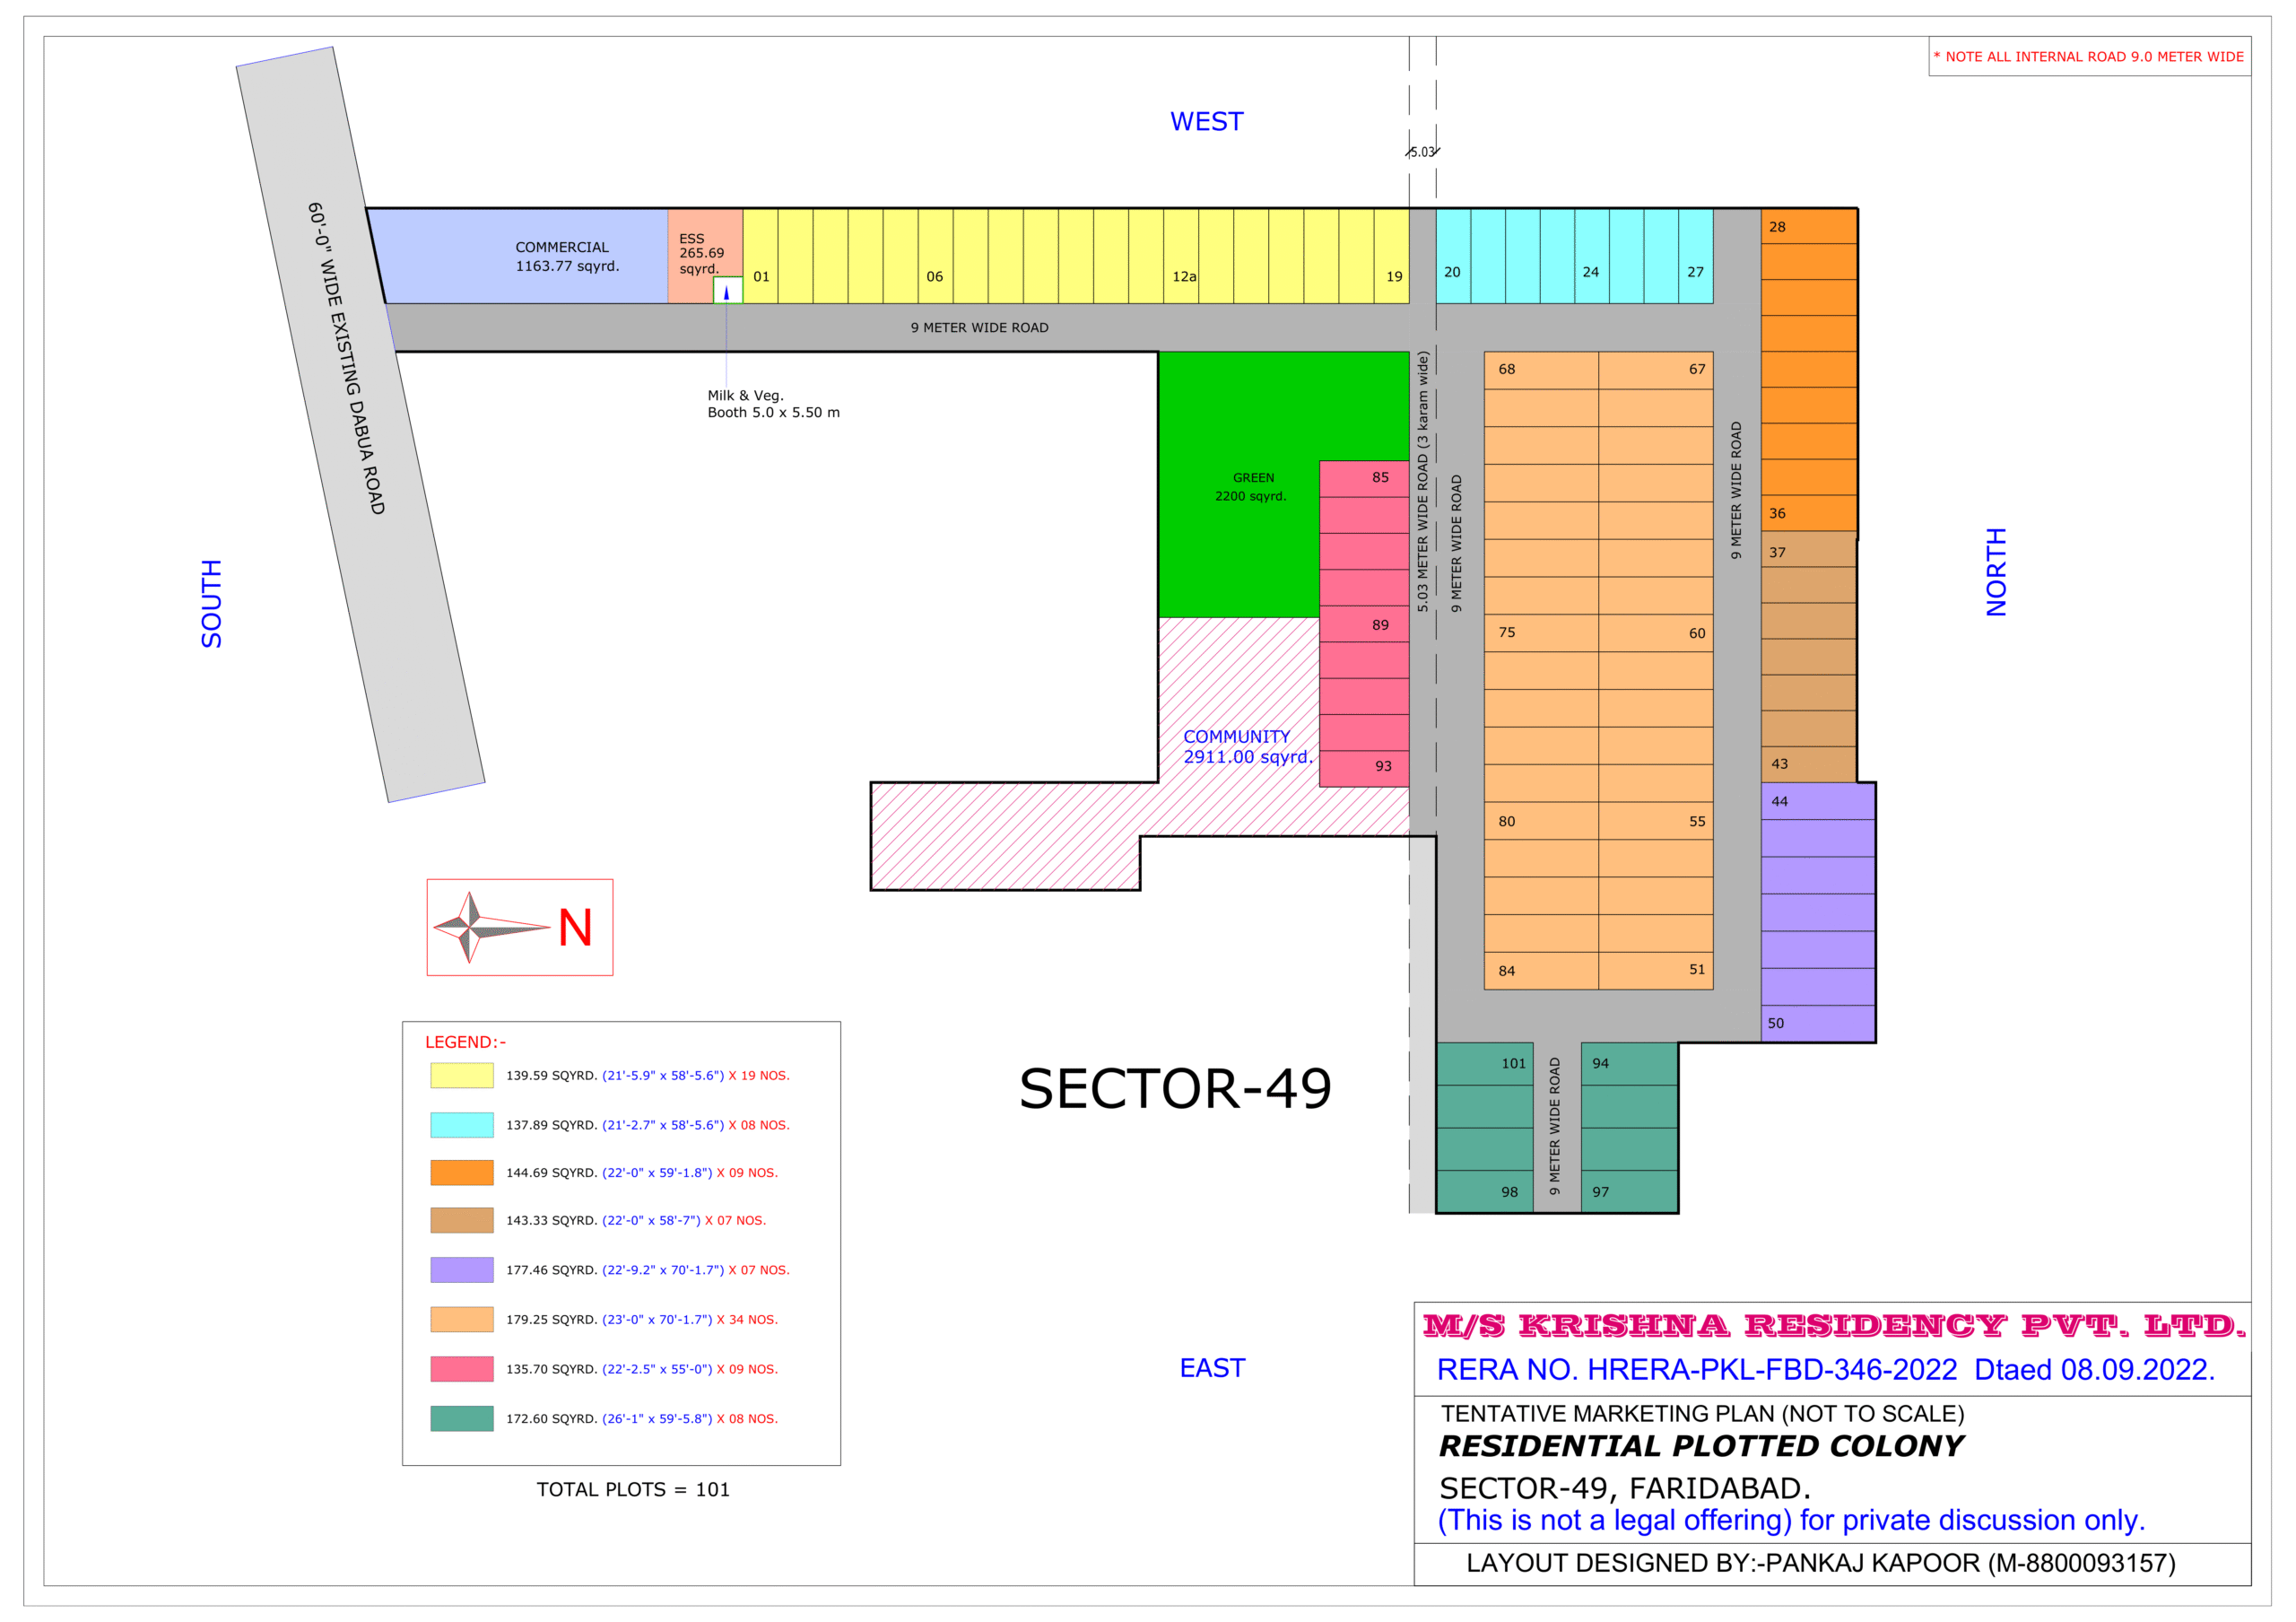The image size is (2296, 1622).
Task: Click the red internal road note box
Action: pyautogui.click(x=2088, y=57)
